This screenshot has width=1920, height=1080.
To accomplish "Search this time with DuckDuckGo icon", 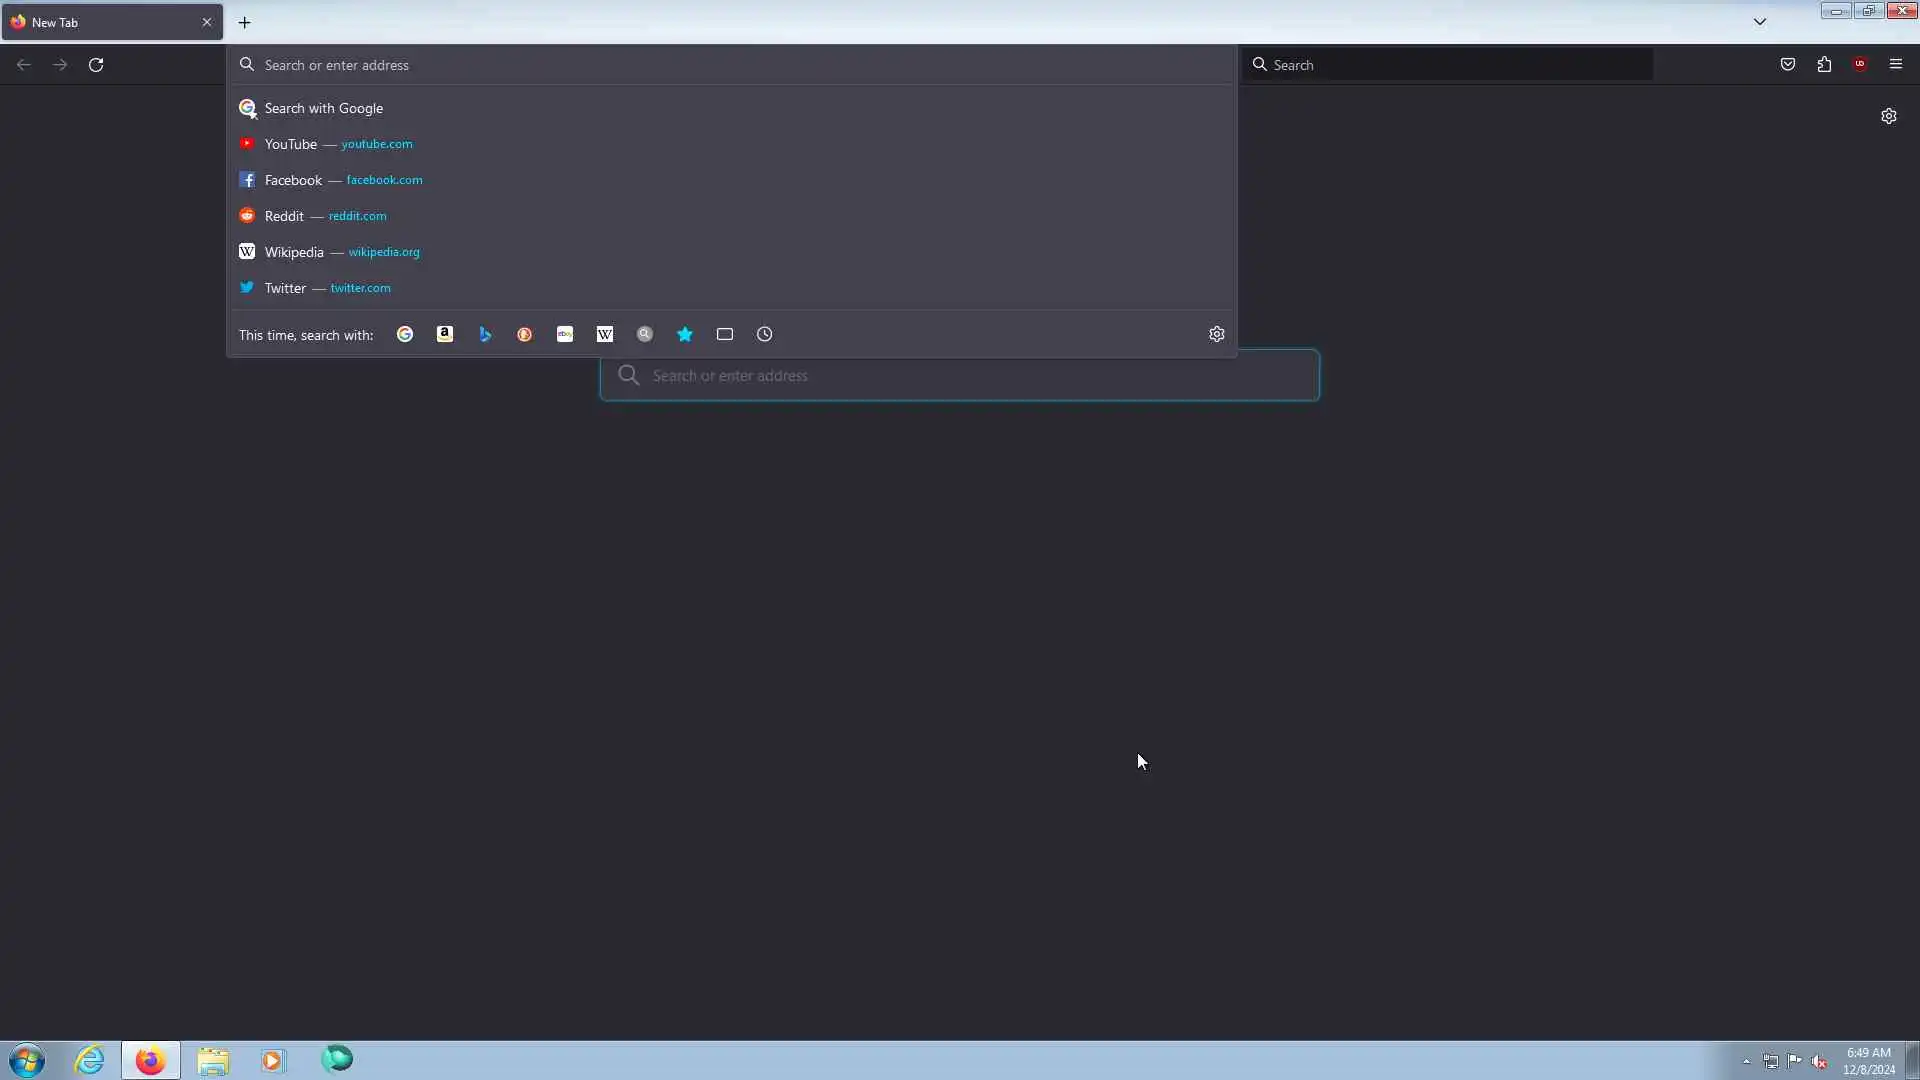I will pos(525,334).
